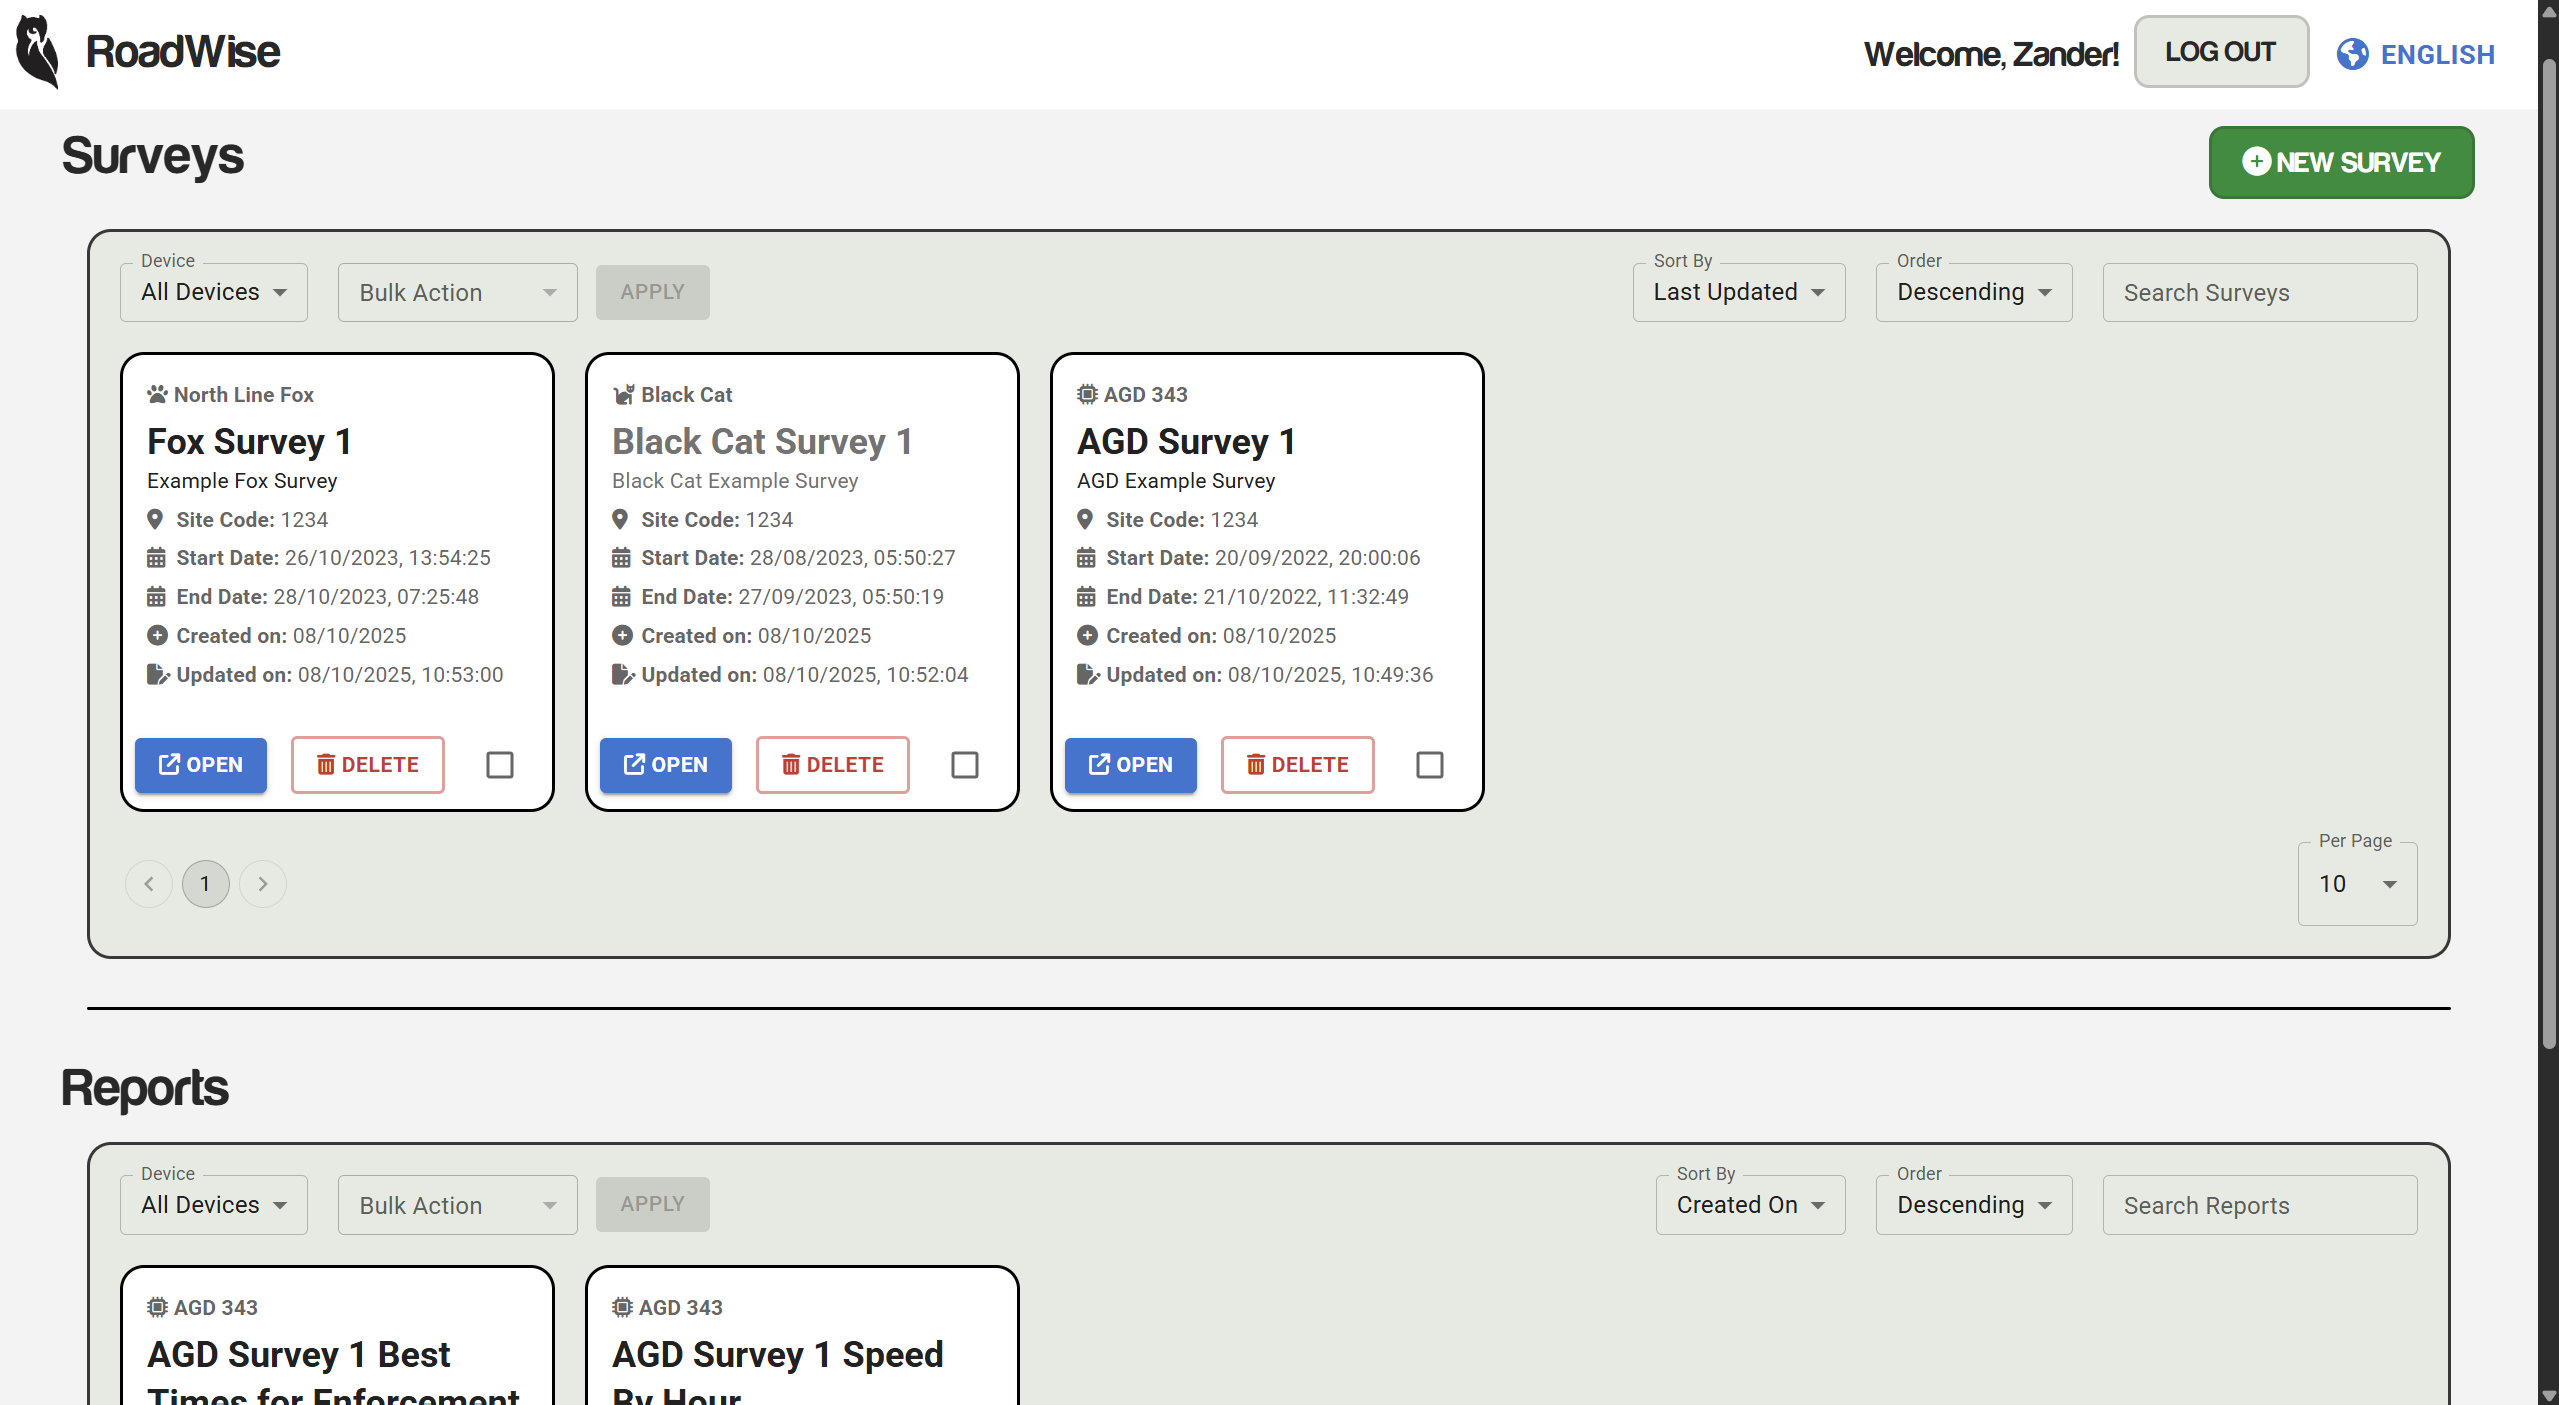Click the chip icon next to AGD 343 survey
Screen dimensions: 2559x1405
[1087, 394]
